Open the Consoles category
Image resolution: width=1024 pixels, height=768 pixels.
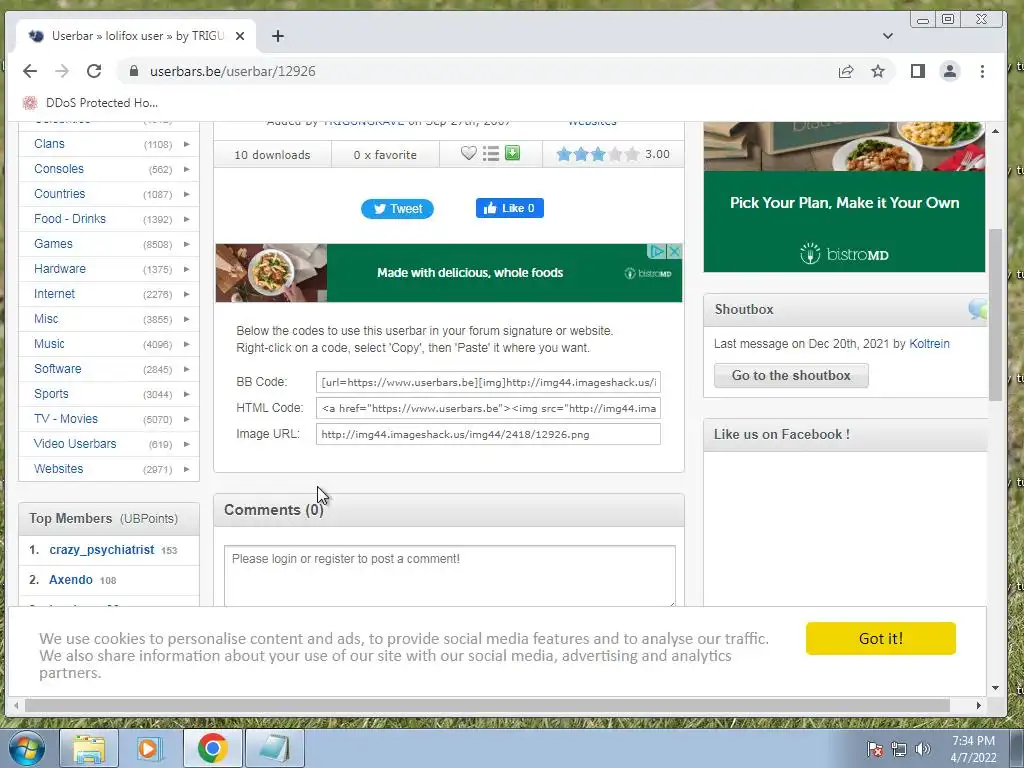coord(59,168)
